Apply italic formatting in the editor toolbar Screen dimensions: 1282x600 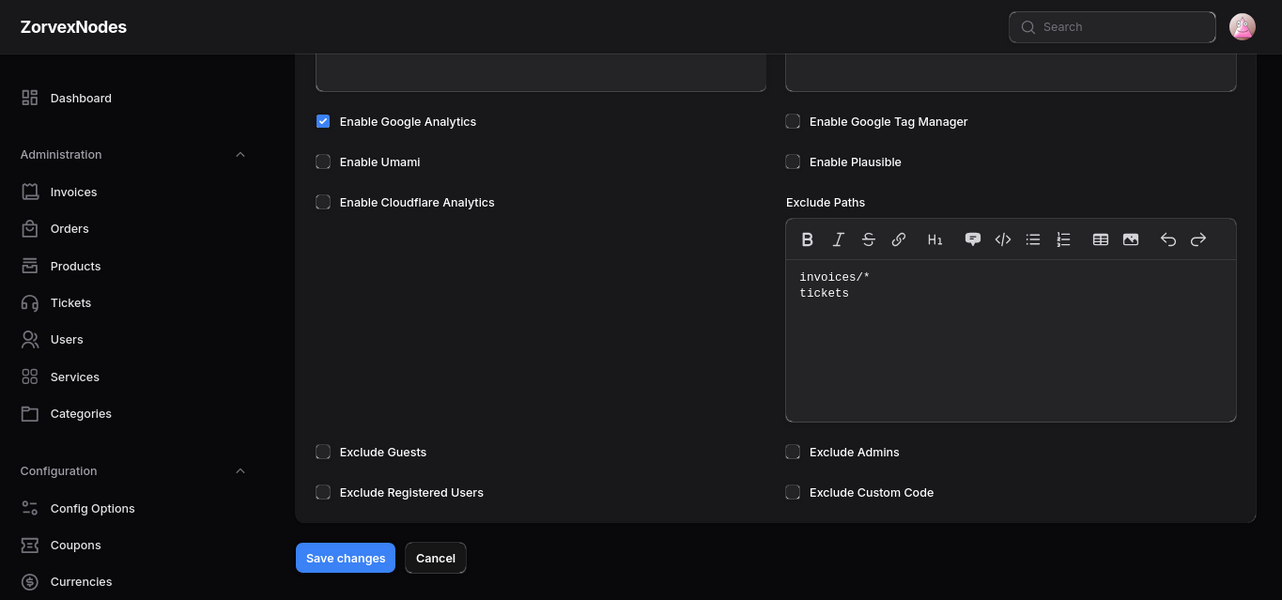pos(838,239)
